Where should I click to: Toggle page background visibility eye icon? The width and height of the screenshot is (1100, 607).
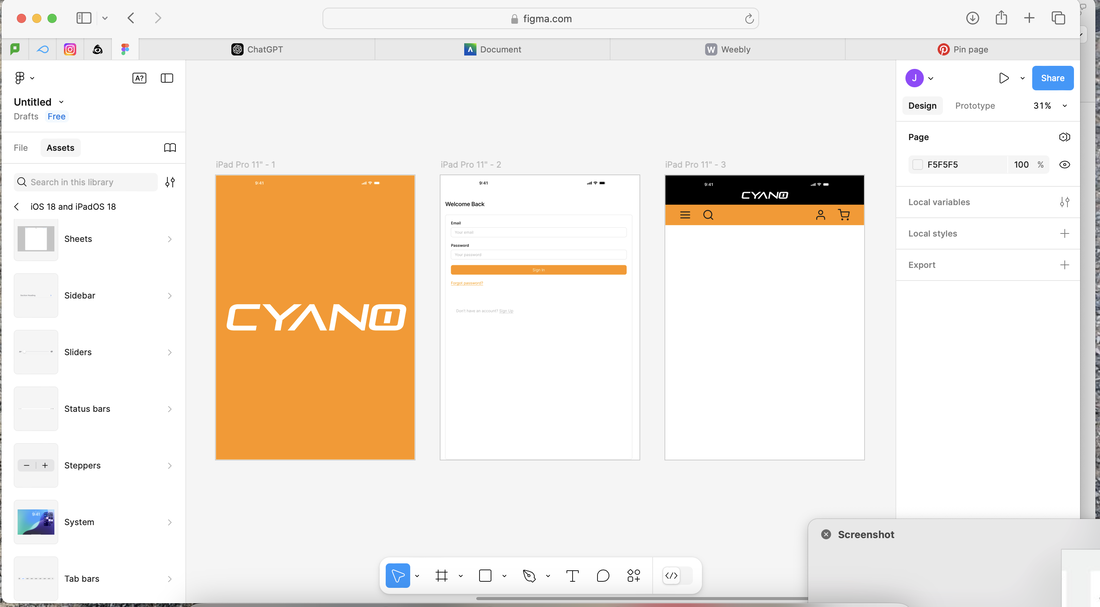point(1064,165)
